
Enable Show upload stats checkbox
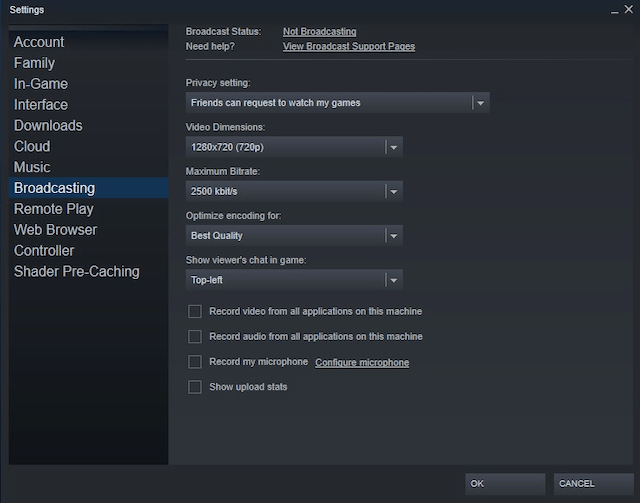pyautogui.click(x=195, y=387)
